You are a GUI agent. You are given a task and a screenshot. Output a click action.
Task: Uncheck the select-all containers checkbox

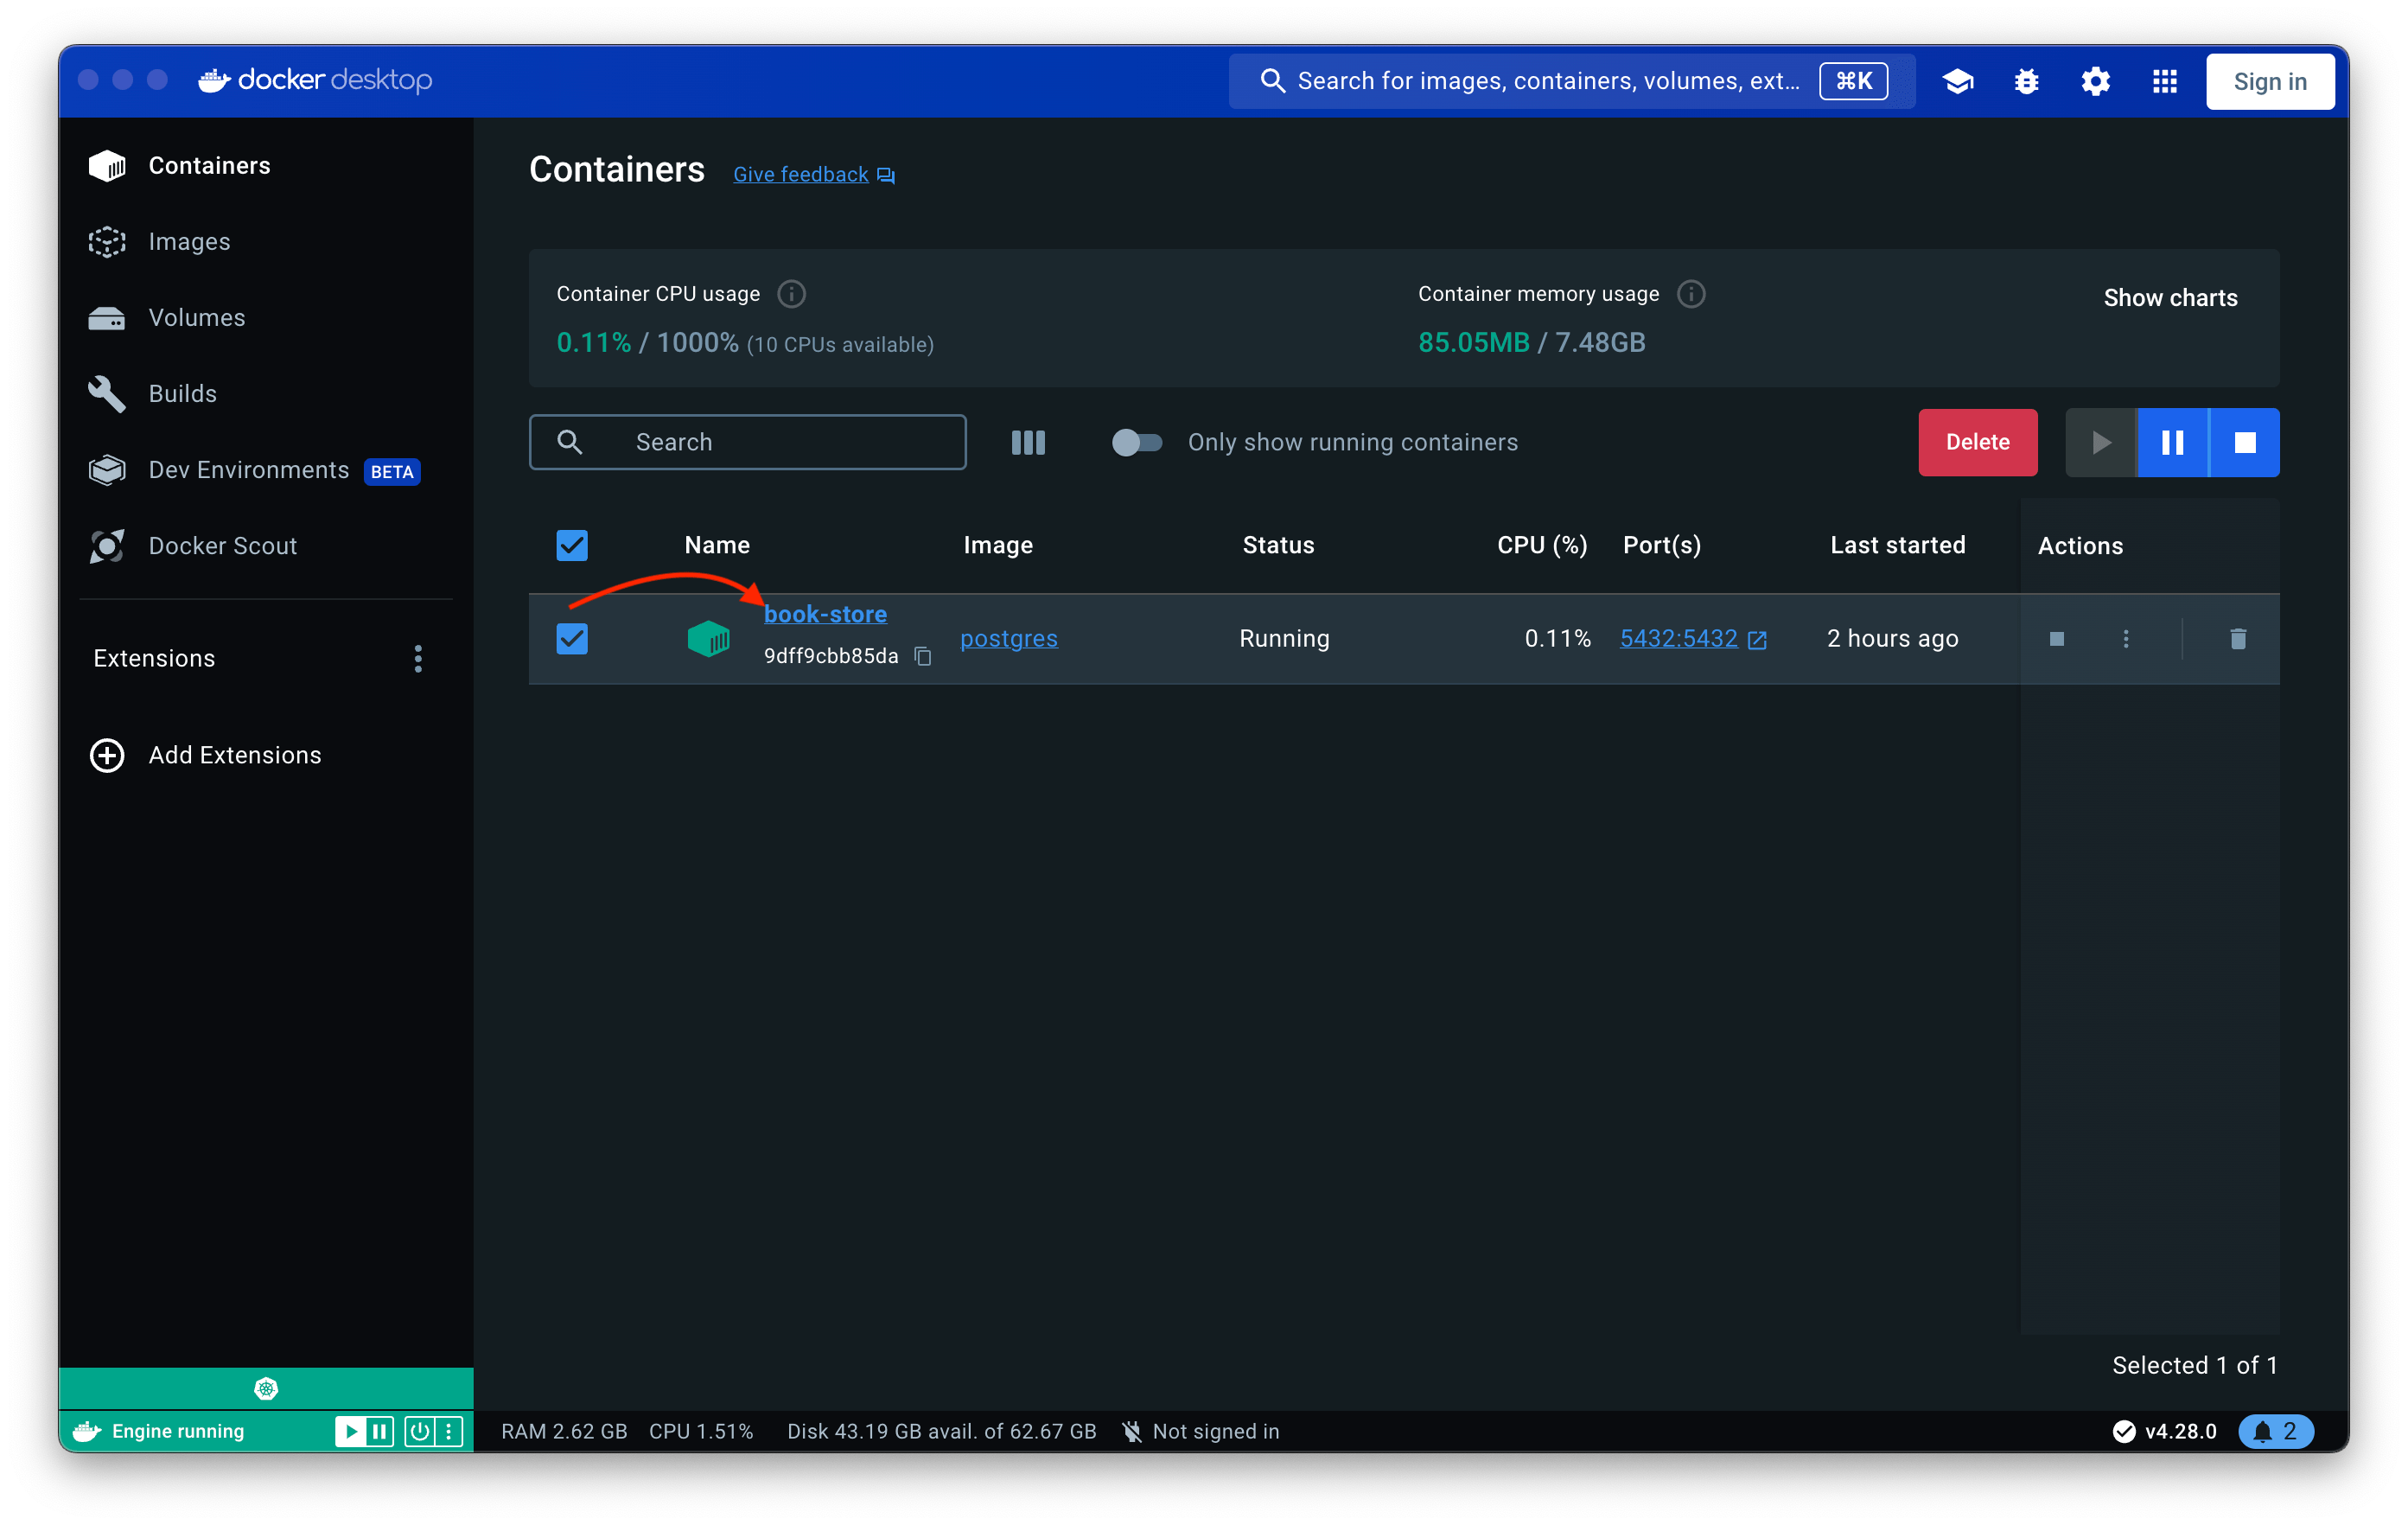click(x=571, y=545)
